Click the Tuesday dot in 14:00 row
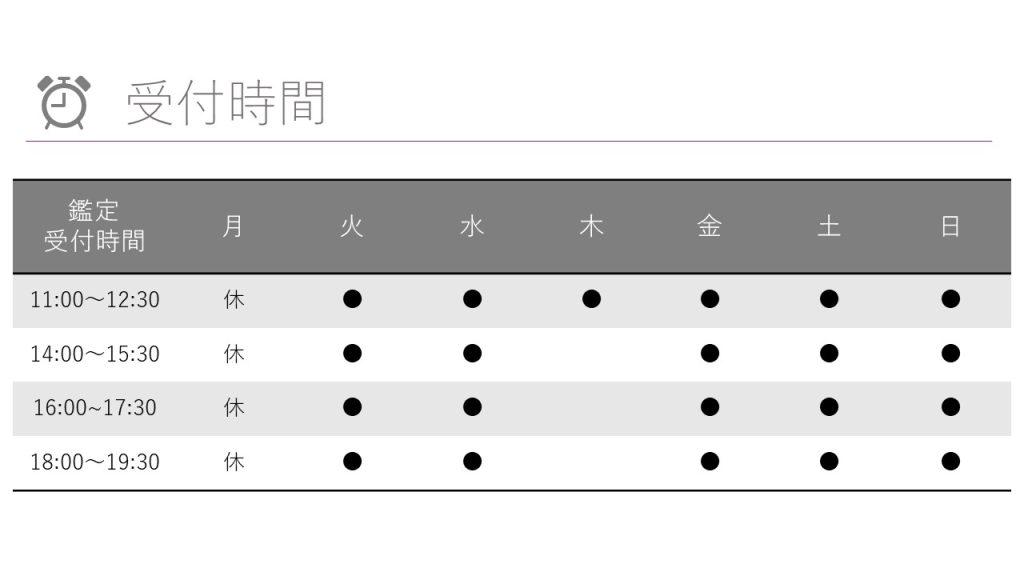1024x576 pixels. tap(352, 353)
